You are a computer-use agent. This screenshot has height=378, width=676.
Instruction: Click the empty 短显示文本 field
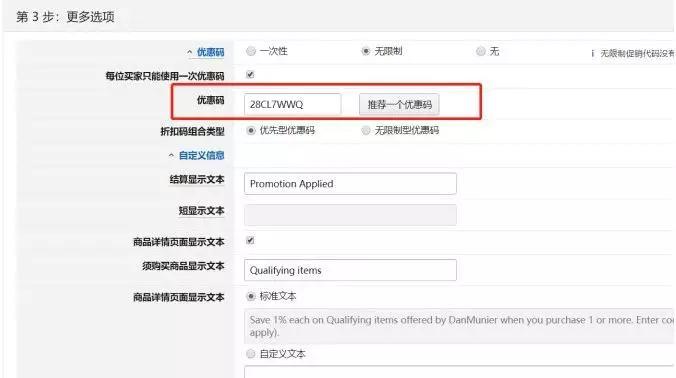click(350, 215)
